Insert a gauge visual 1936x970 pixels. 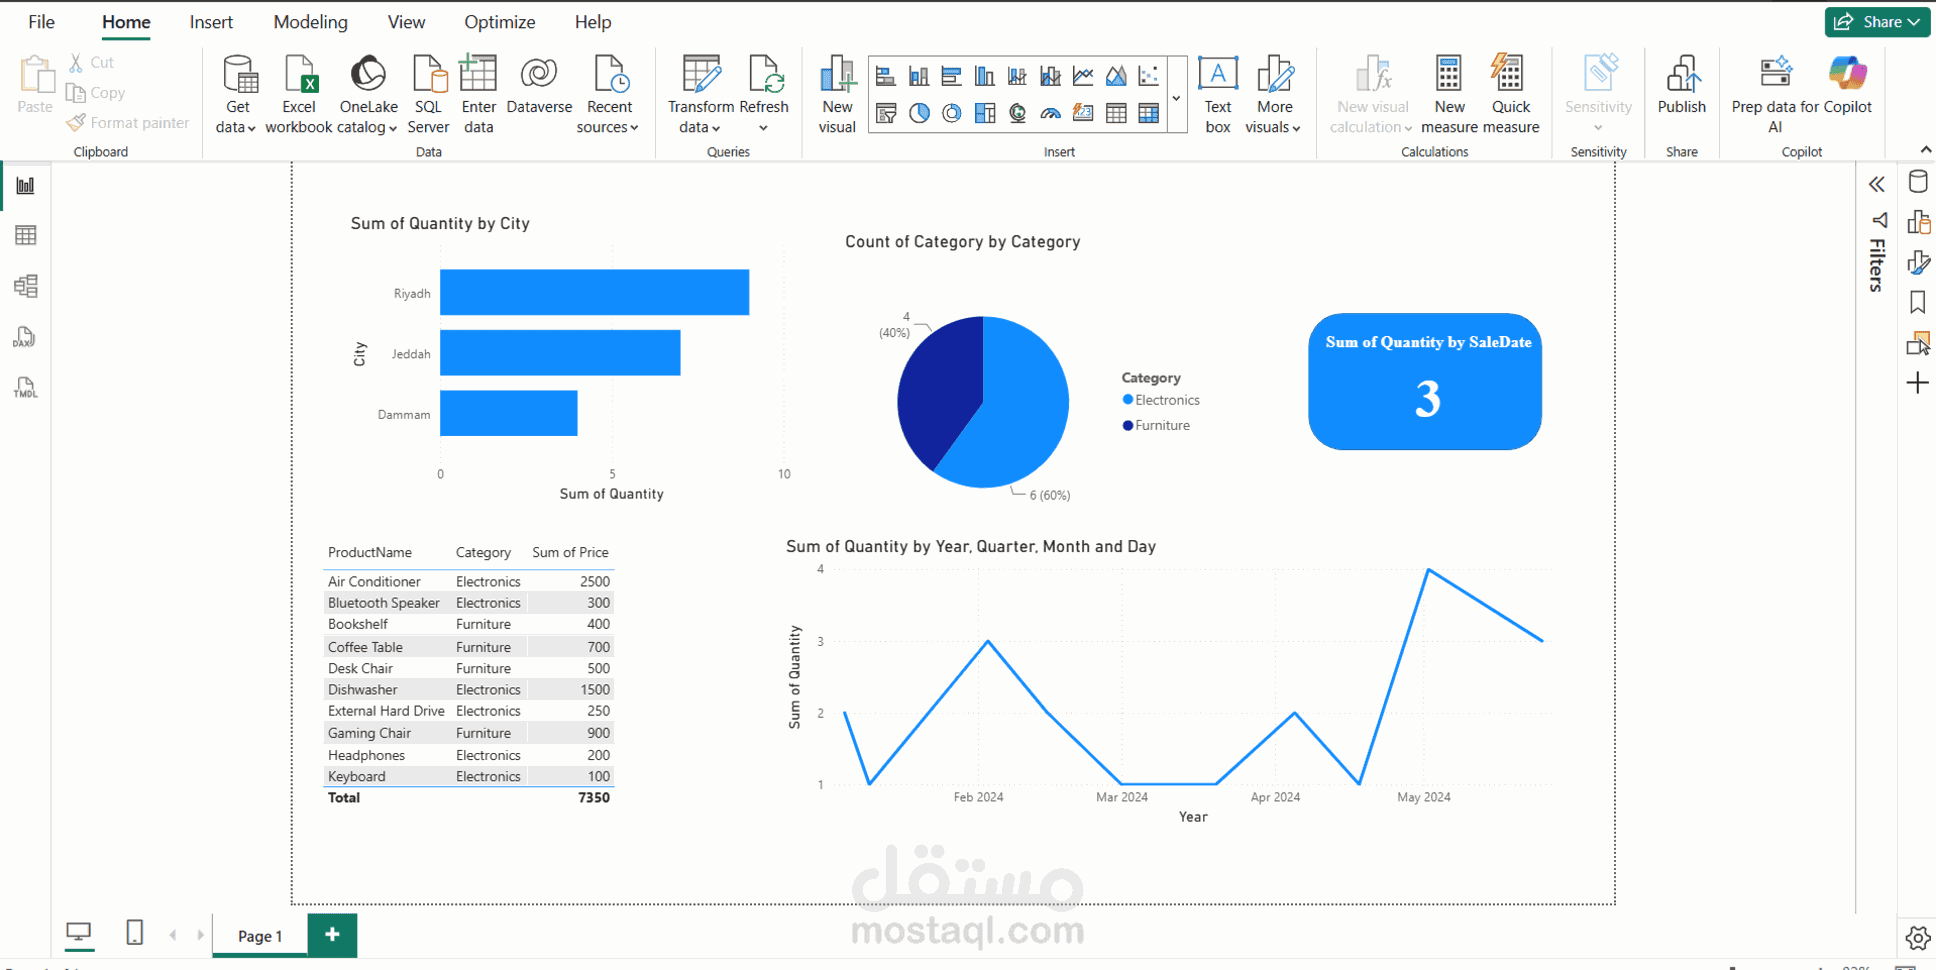[x=1050, y=113]
